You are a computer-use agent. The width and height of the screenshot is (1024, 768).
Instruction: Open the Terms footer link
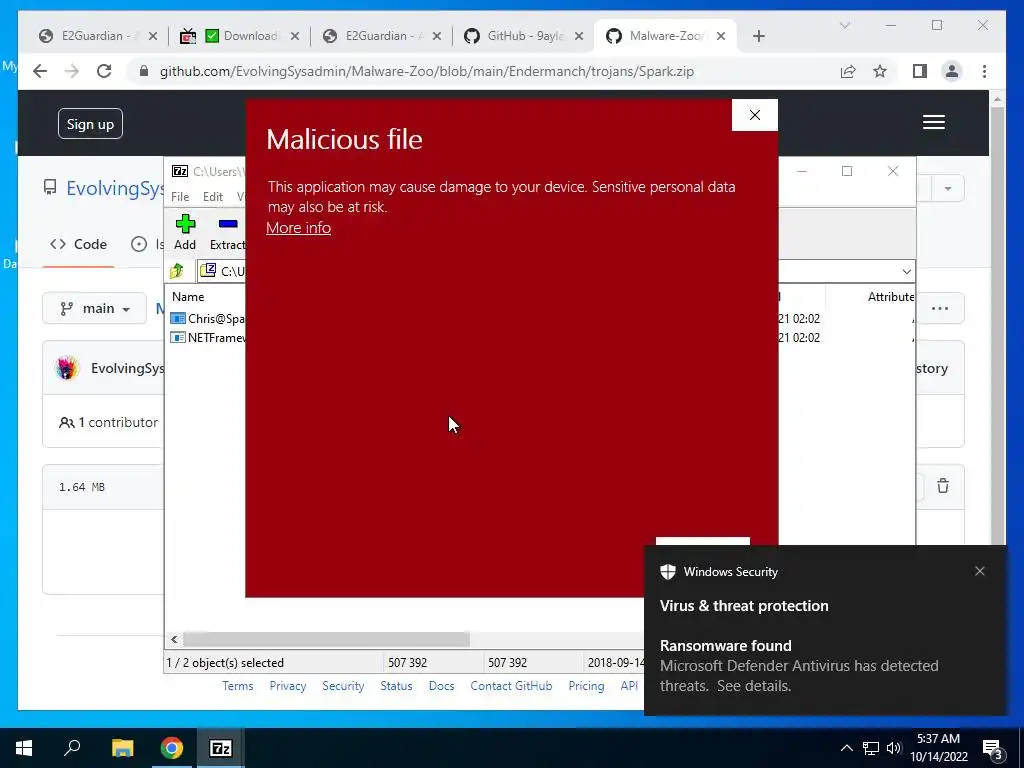[x=238, y=686]
